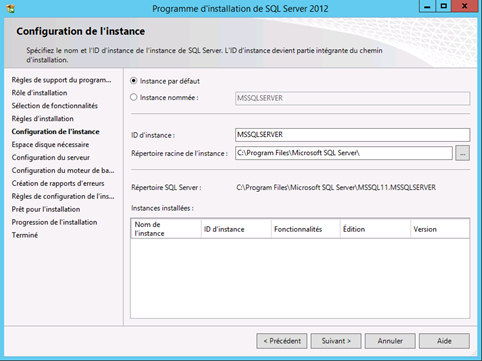Image resolution: width=482 pixels, height=361 pixels.
Task: Select Sélection de fonctionnalités step
Action: coord(55,106)
